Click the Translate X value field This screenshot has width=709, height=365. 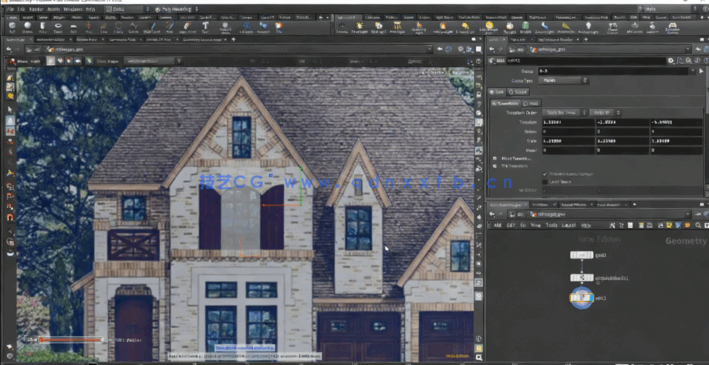[568, 123]
